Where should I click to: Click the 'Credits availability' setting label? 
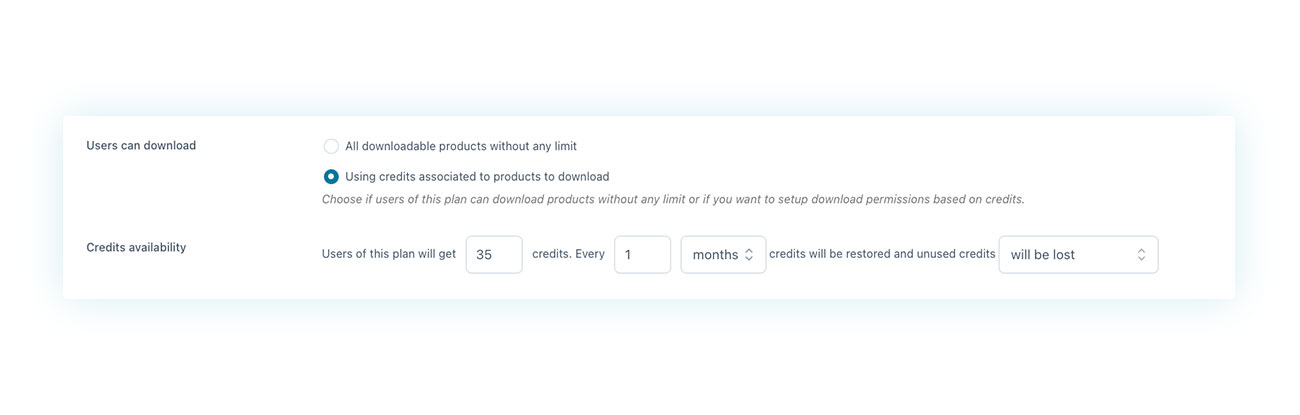136,247
